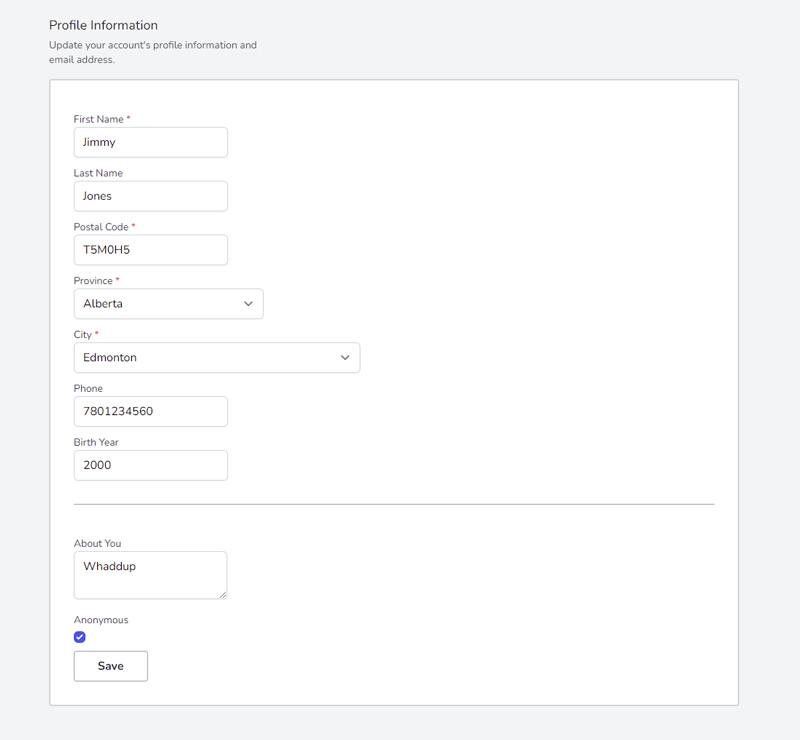Select the Postal Code field T5M0H5
800x740 pixels.
point(151,250)
